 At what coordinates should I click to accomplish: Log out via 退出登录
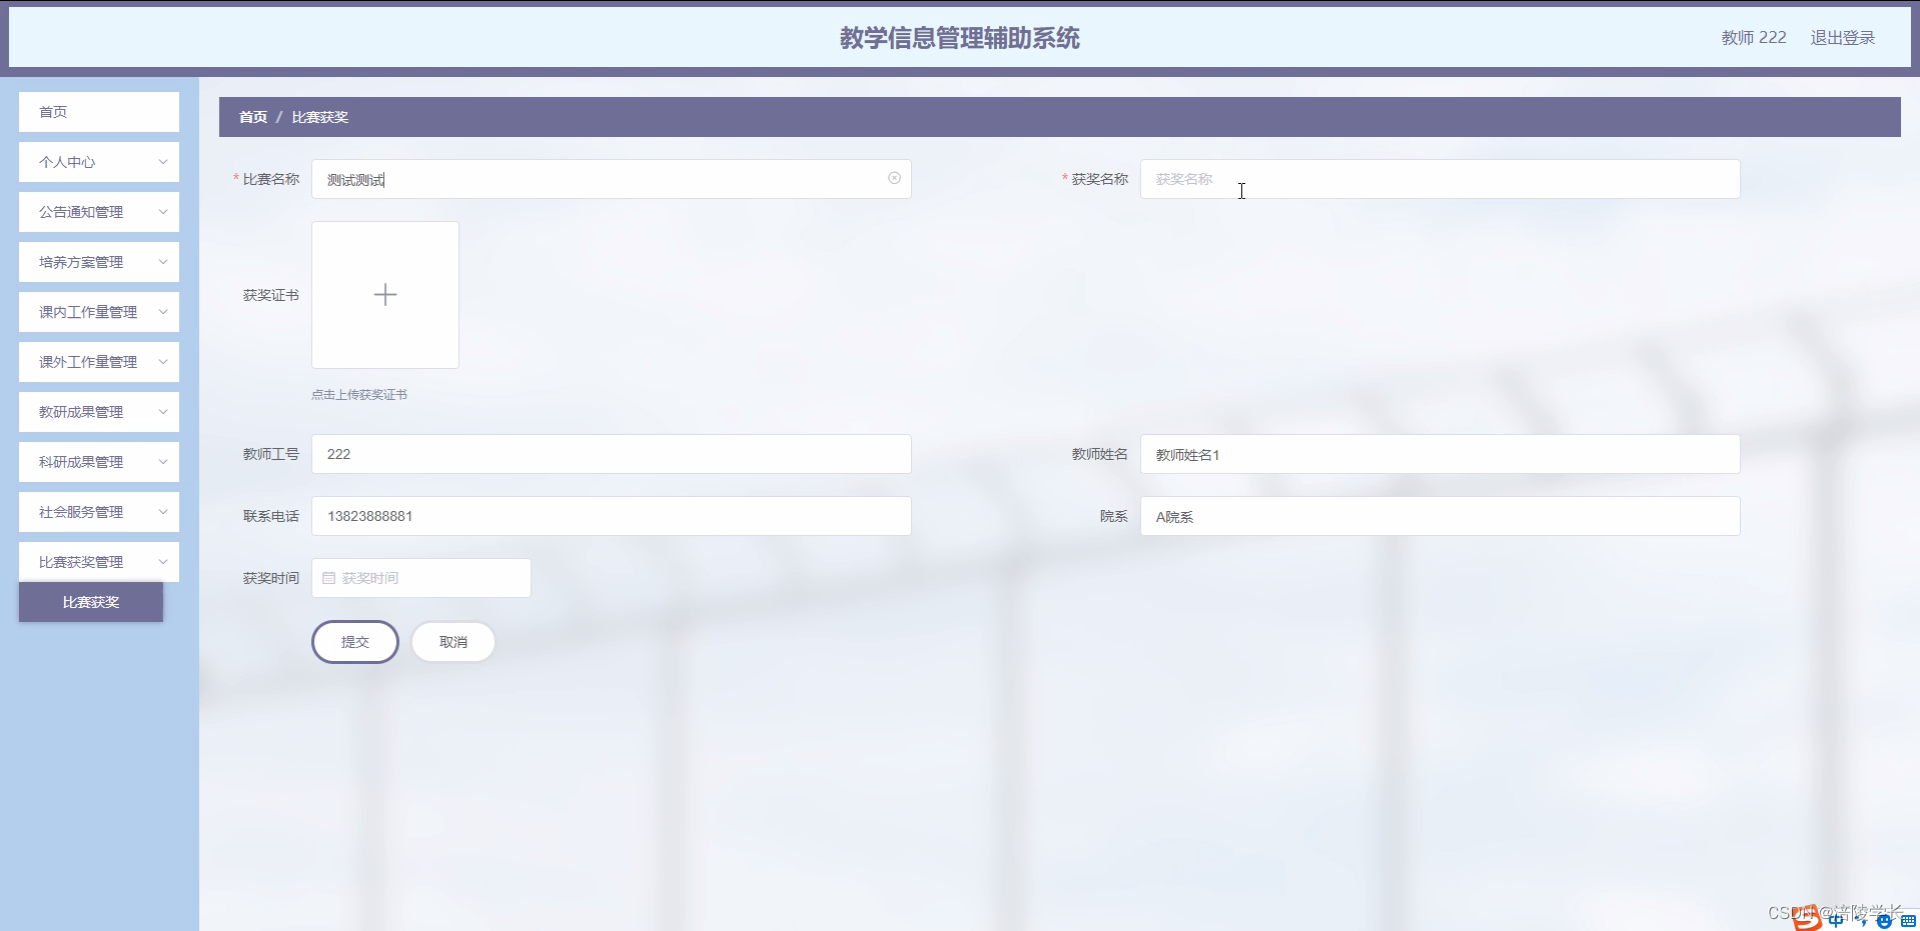tap(1843, 37)
